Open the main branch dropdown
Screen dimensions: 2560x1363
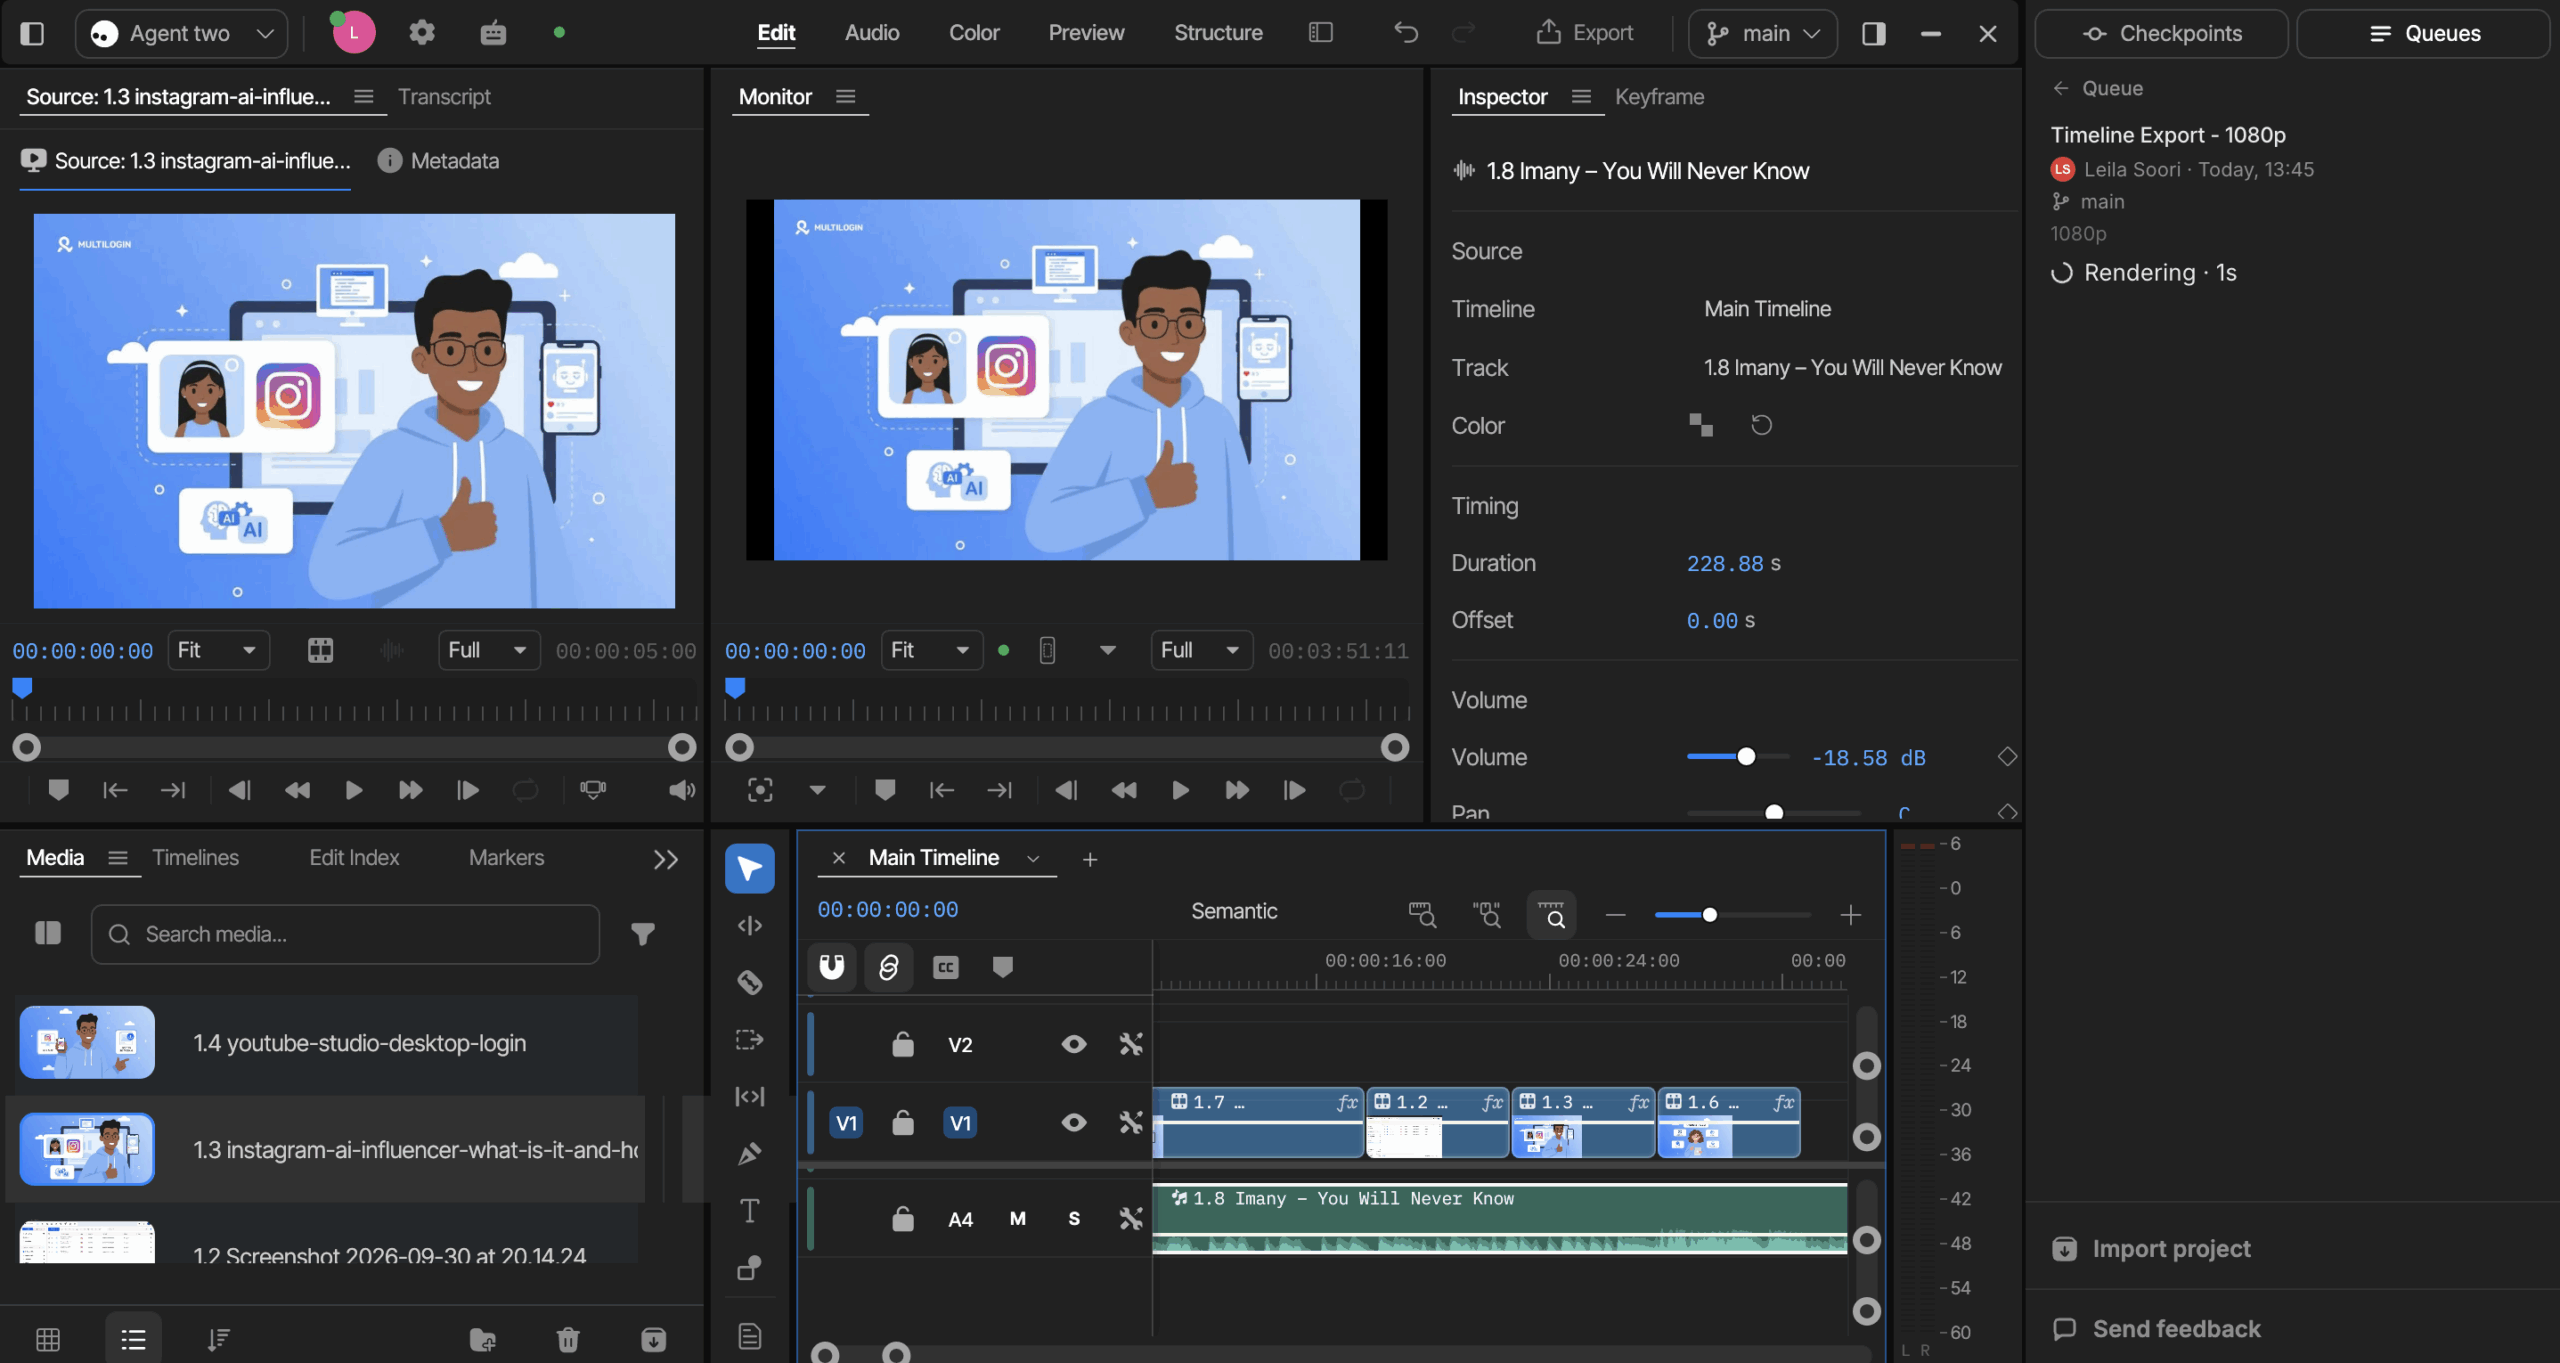coord(1762,34)
